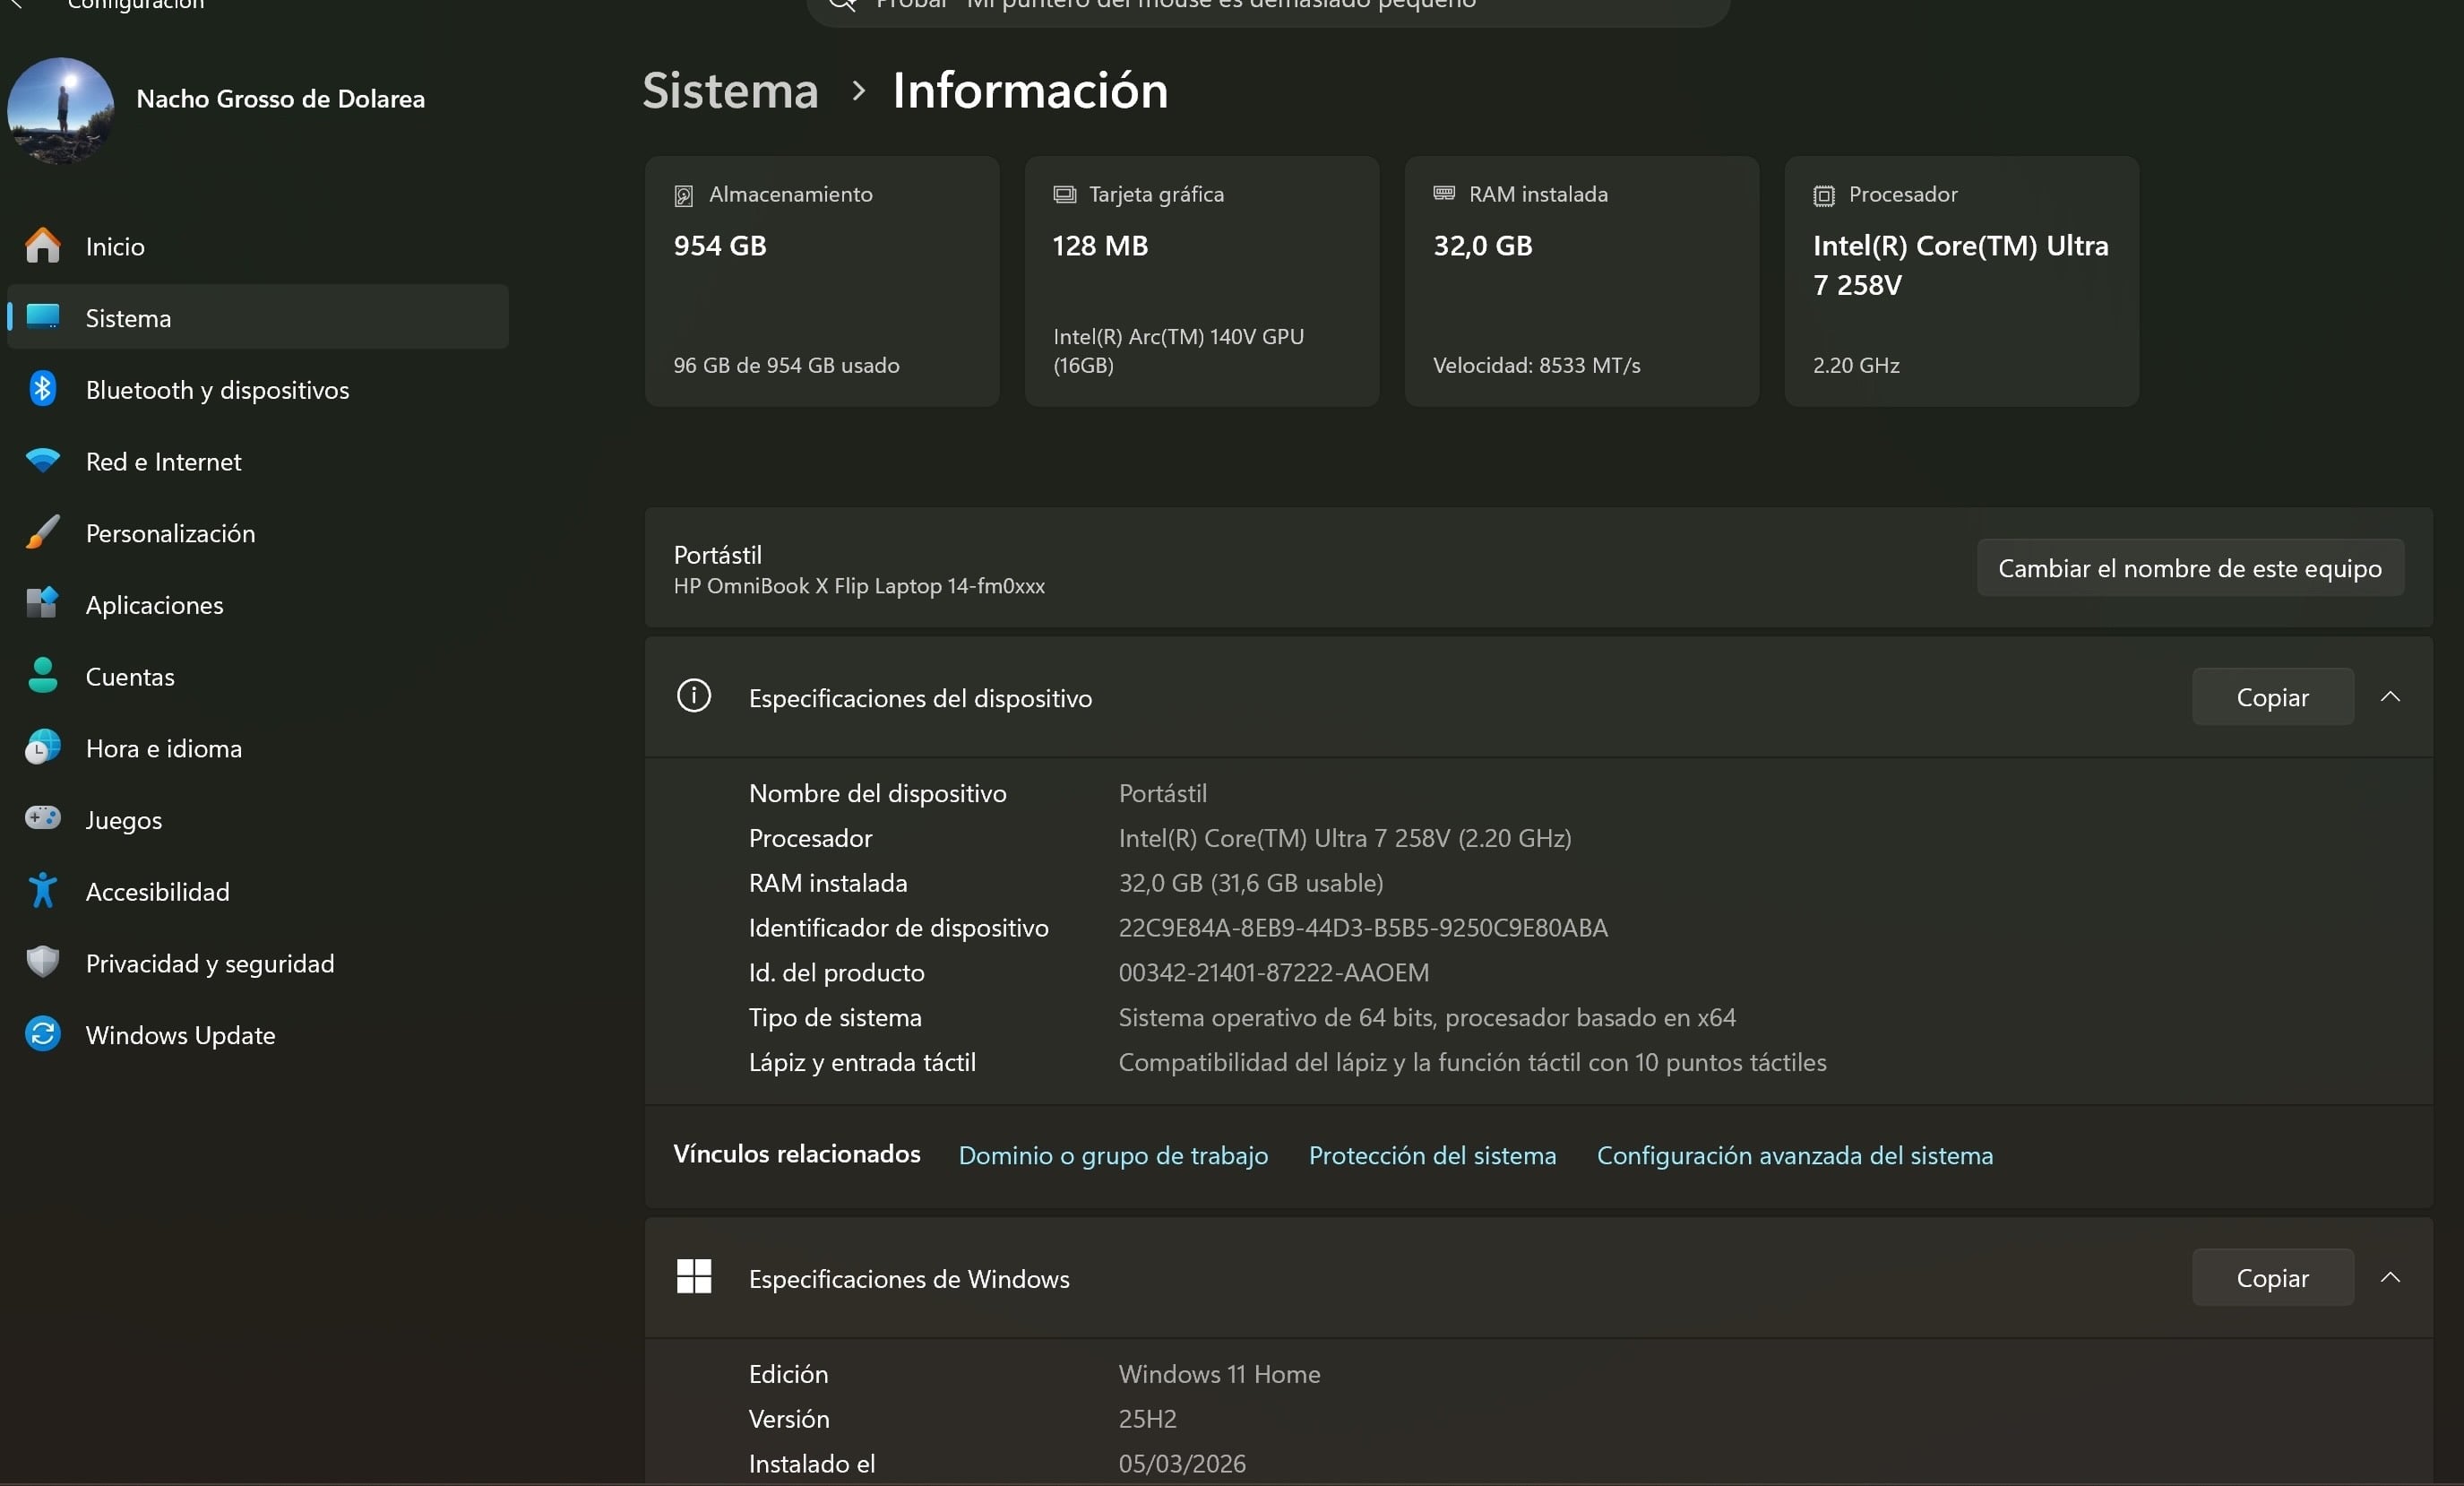Click the Velocidad: 8533 MT/s text
This screenshot has height=1486, width=2464.
[x=1536, y=365]
